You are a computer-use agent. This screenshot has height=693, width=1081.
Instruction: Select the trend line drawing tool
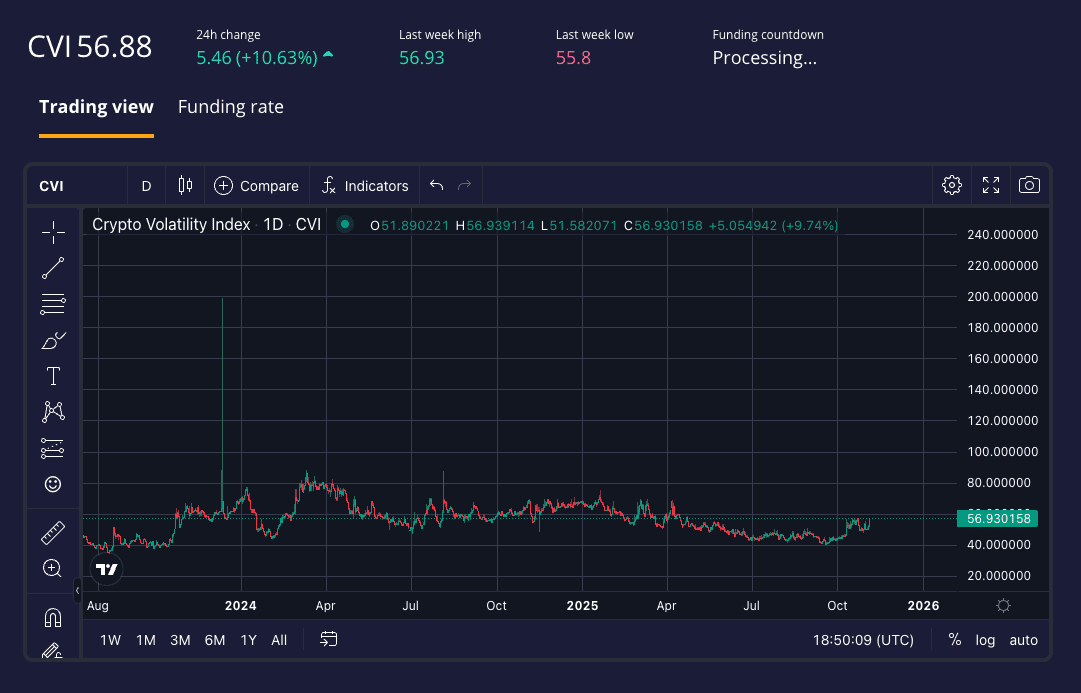point(53,268)
